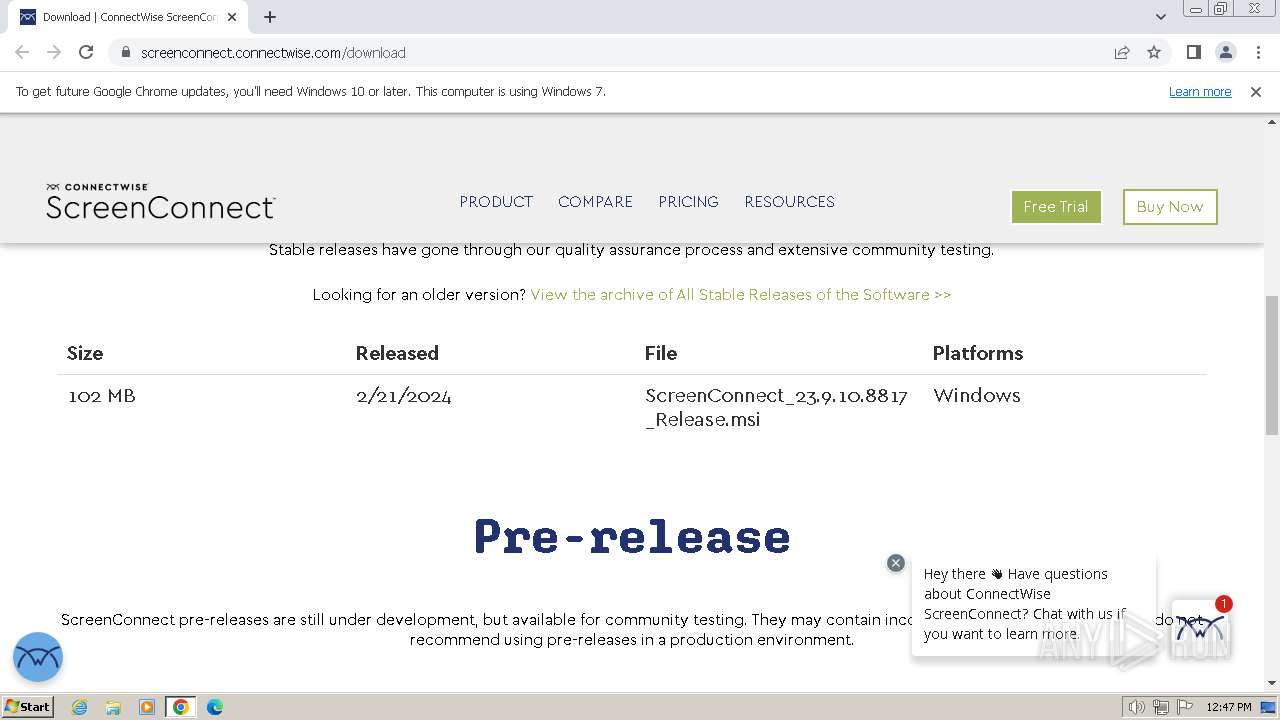This screenshot has height=720, width=1280.
Task: Click the Buy Now button
Action: (1170, 207)
